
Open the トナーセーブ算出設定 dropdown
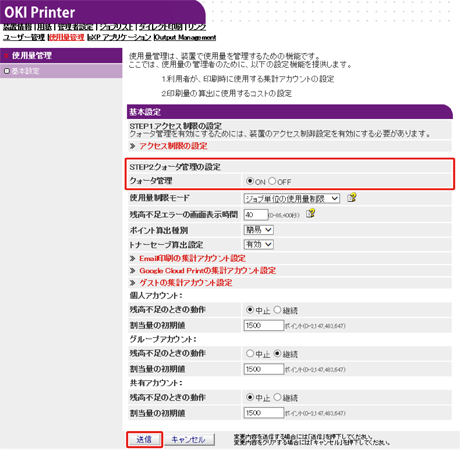[259, 244]
